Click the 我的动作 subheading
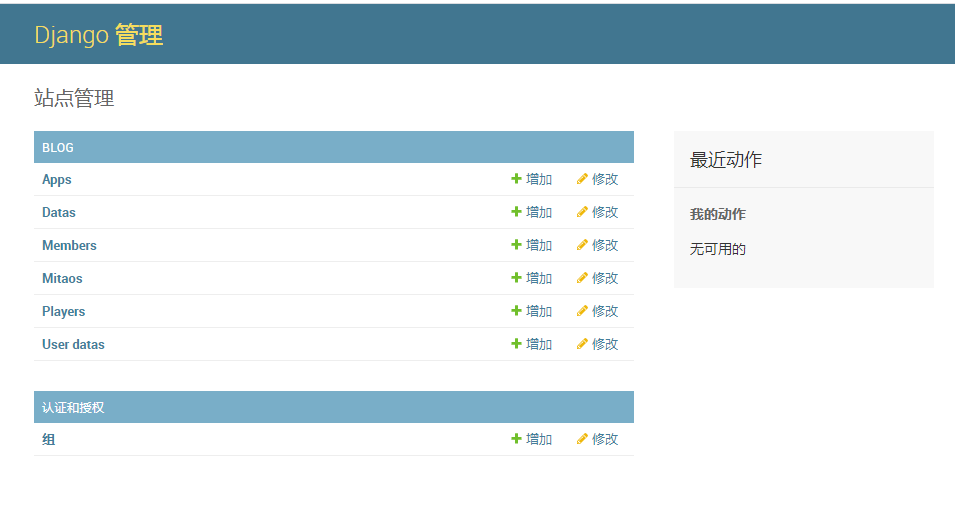 717,214
